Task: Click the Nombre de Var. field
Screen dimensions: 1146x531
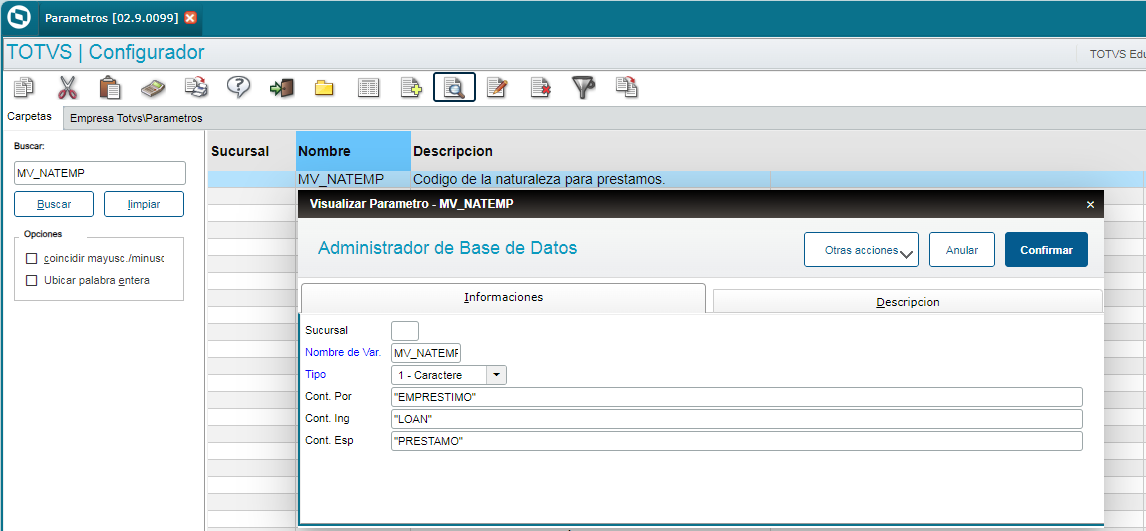Action: point(427,353)
